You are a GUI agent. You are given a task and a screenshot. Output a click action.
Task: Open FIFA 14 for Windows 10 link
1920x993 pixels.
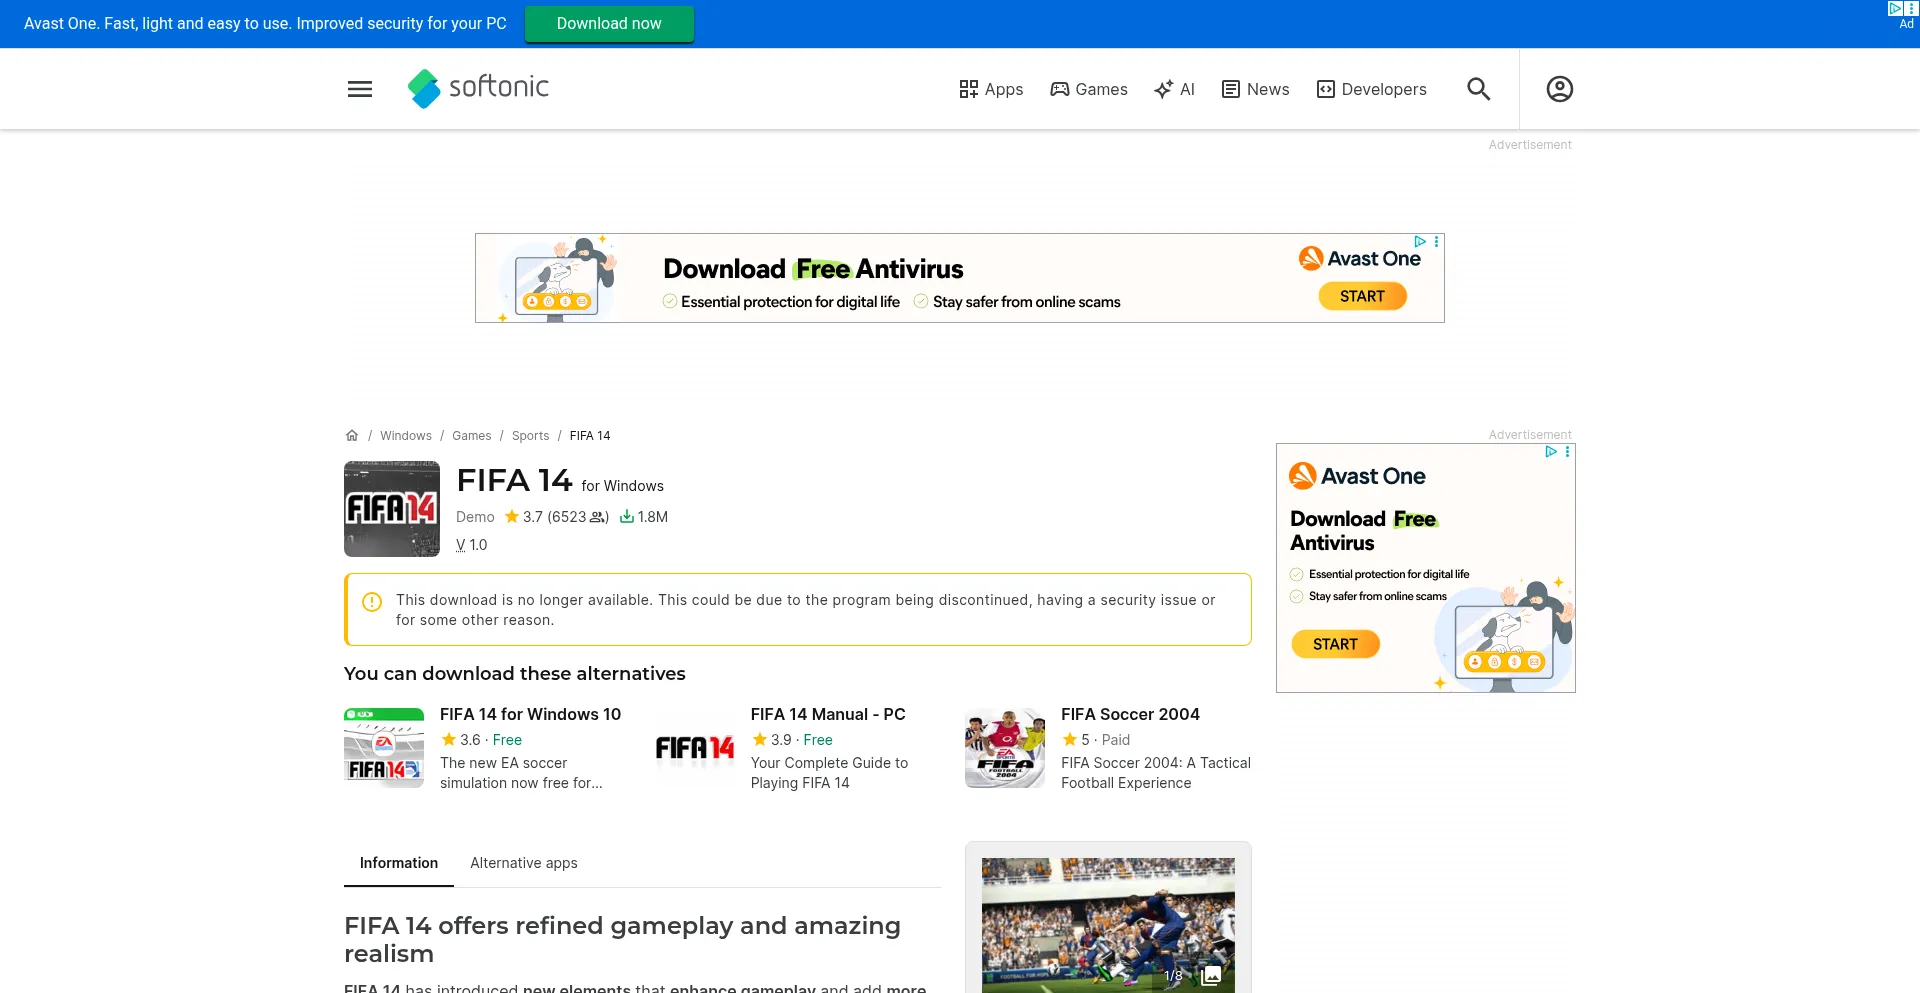(x=530, y=714)
